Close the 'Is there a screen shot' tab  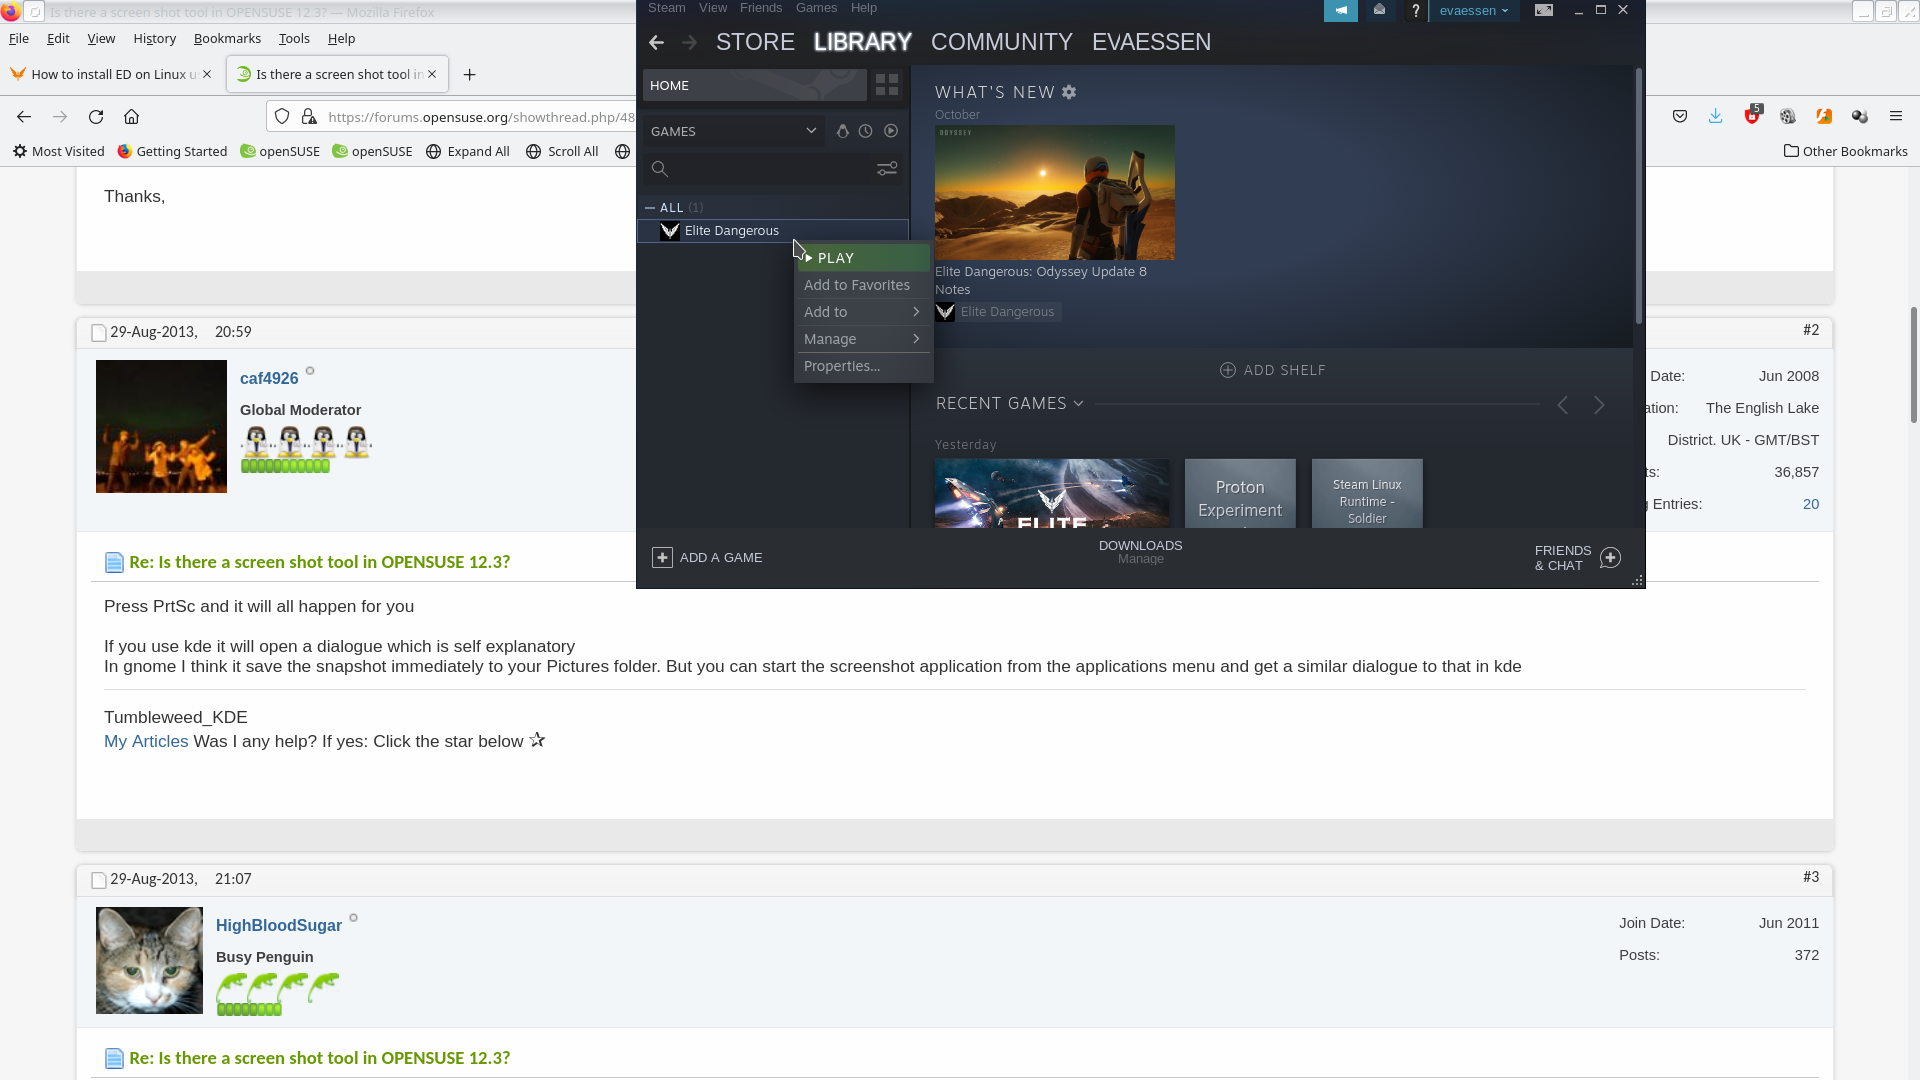(432, 74)
